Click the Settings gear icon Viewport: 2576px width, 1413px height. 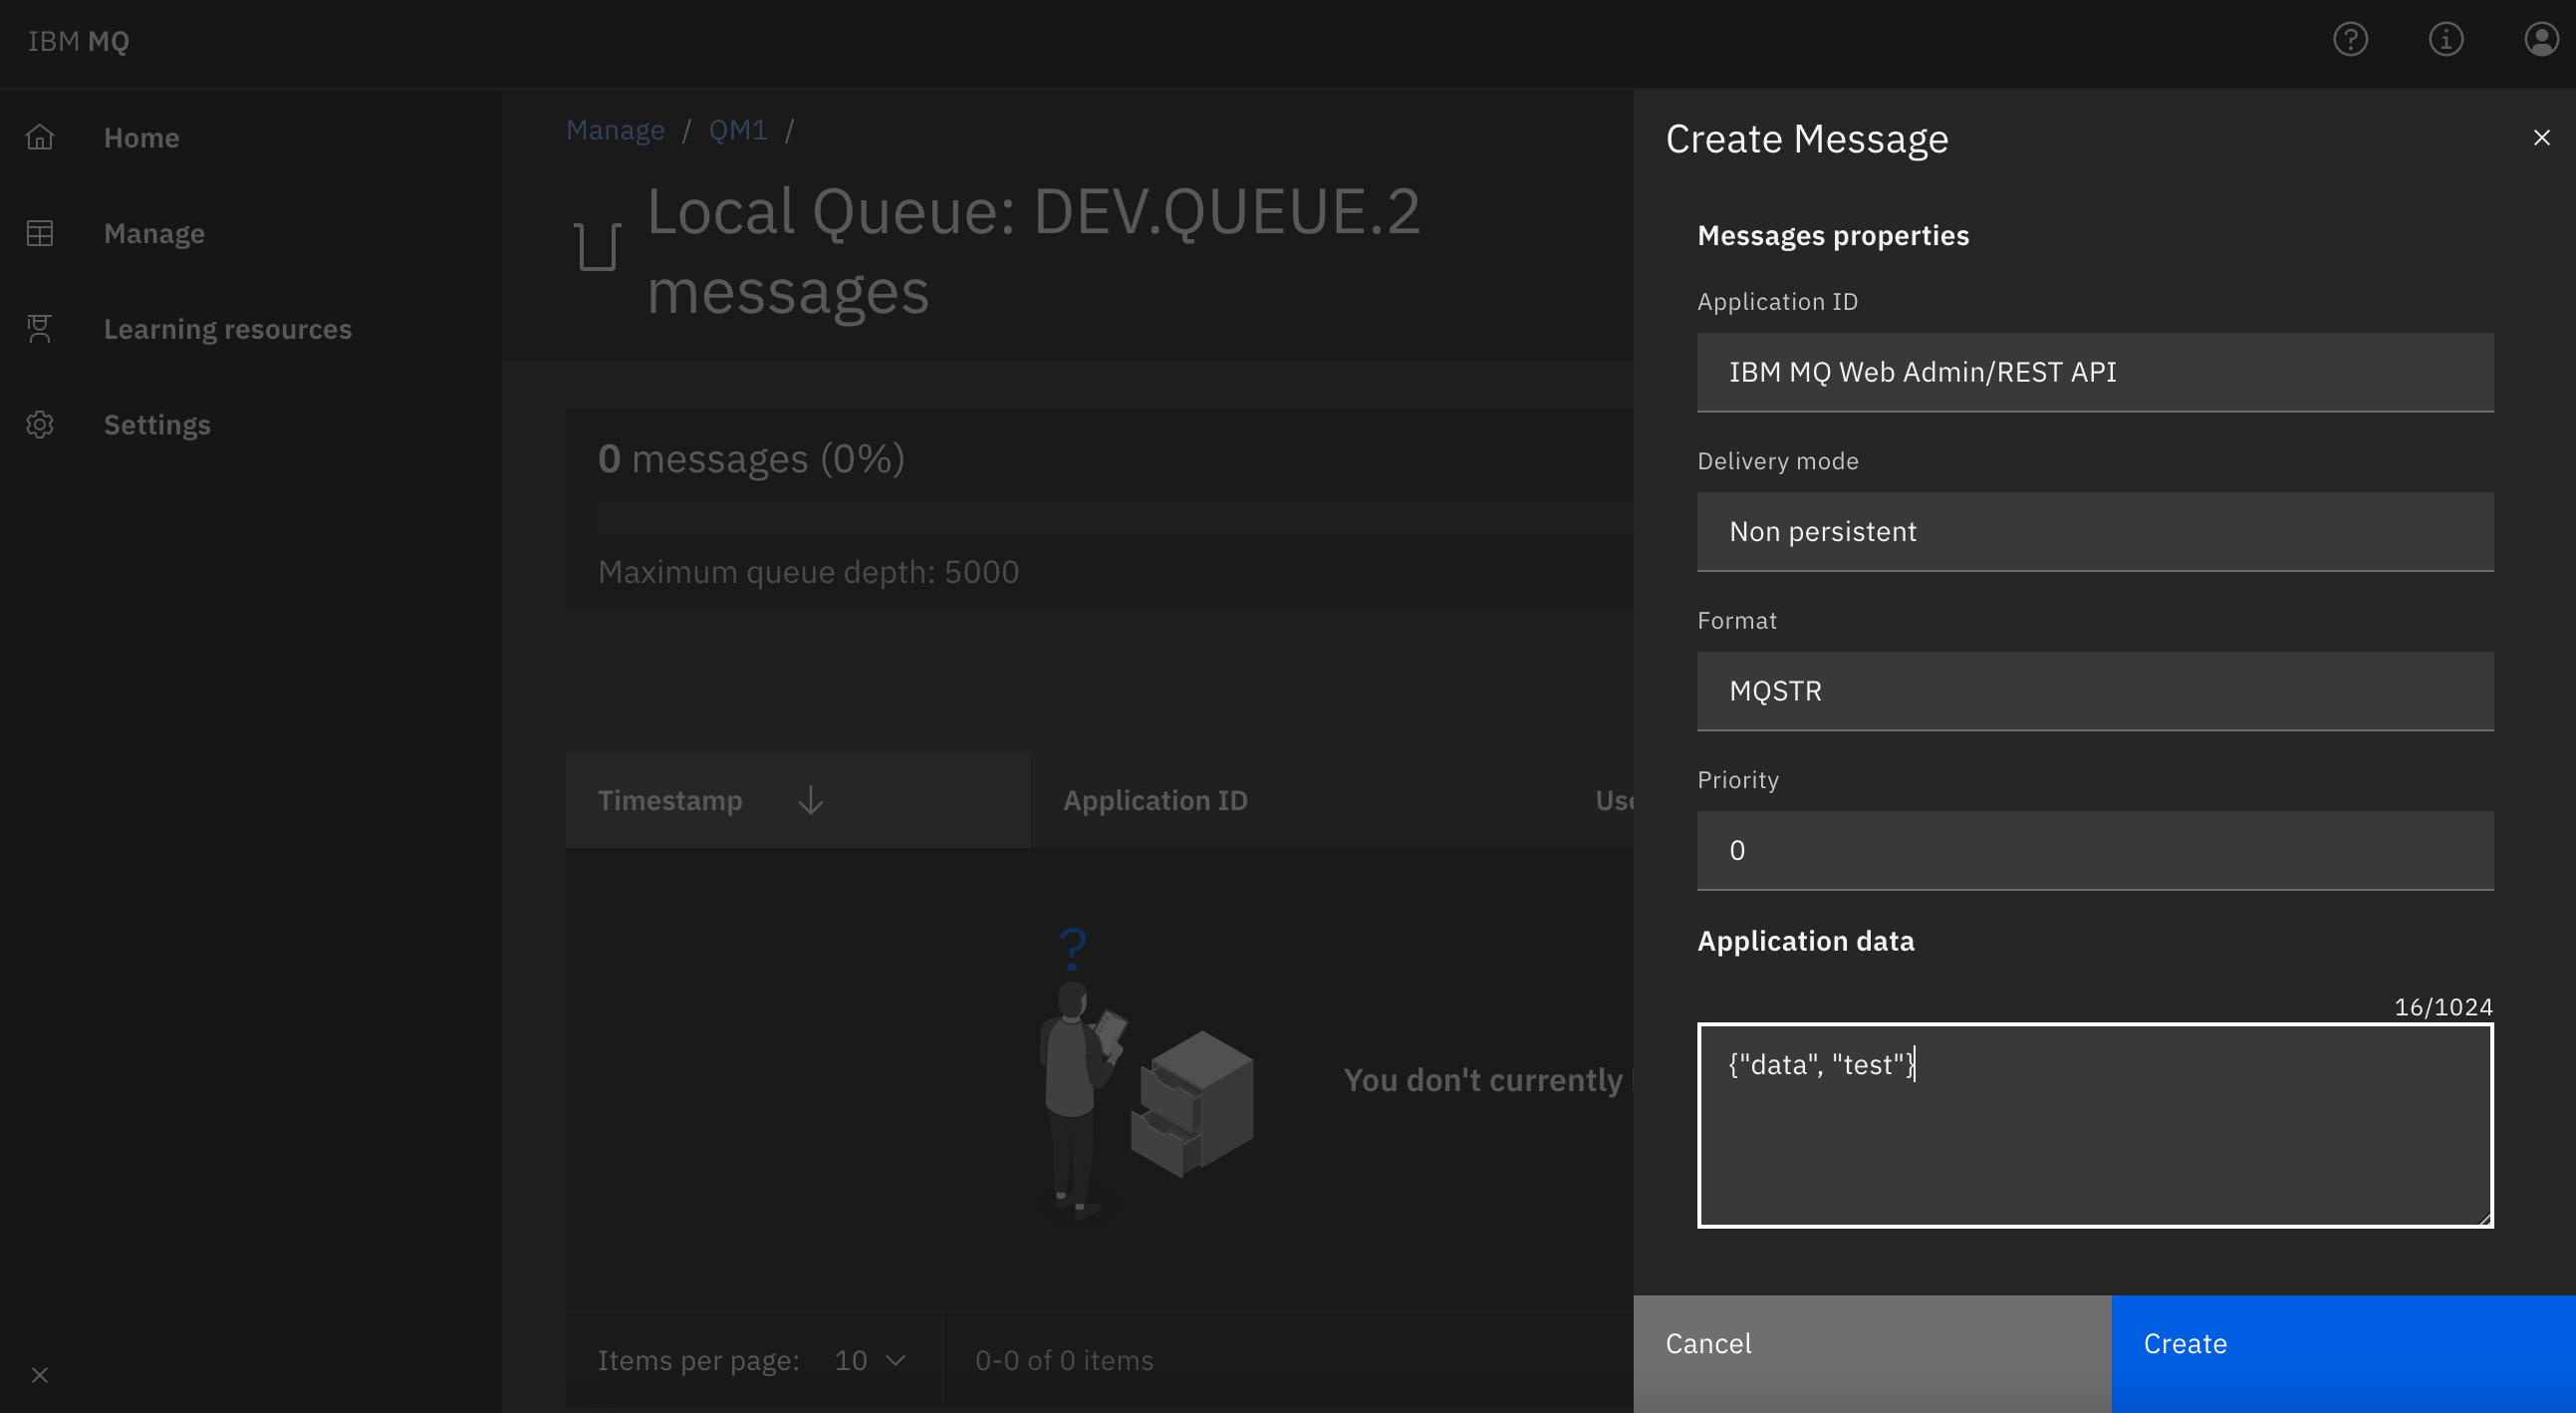click(x=40, y=425)
